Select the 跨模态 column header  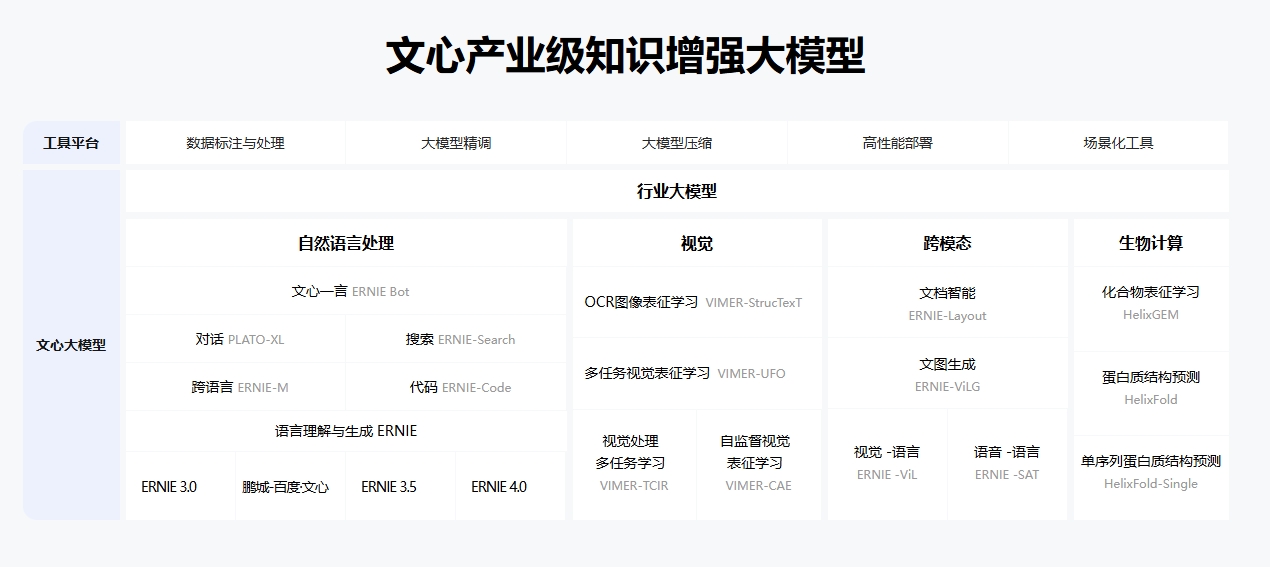(x=947, y=243)
